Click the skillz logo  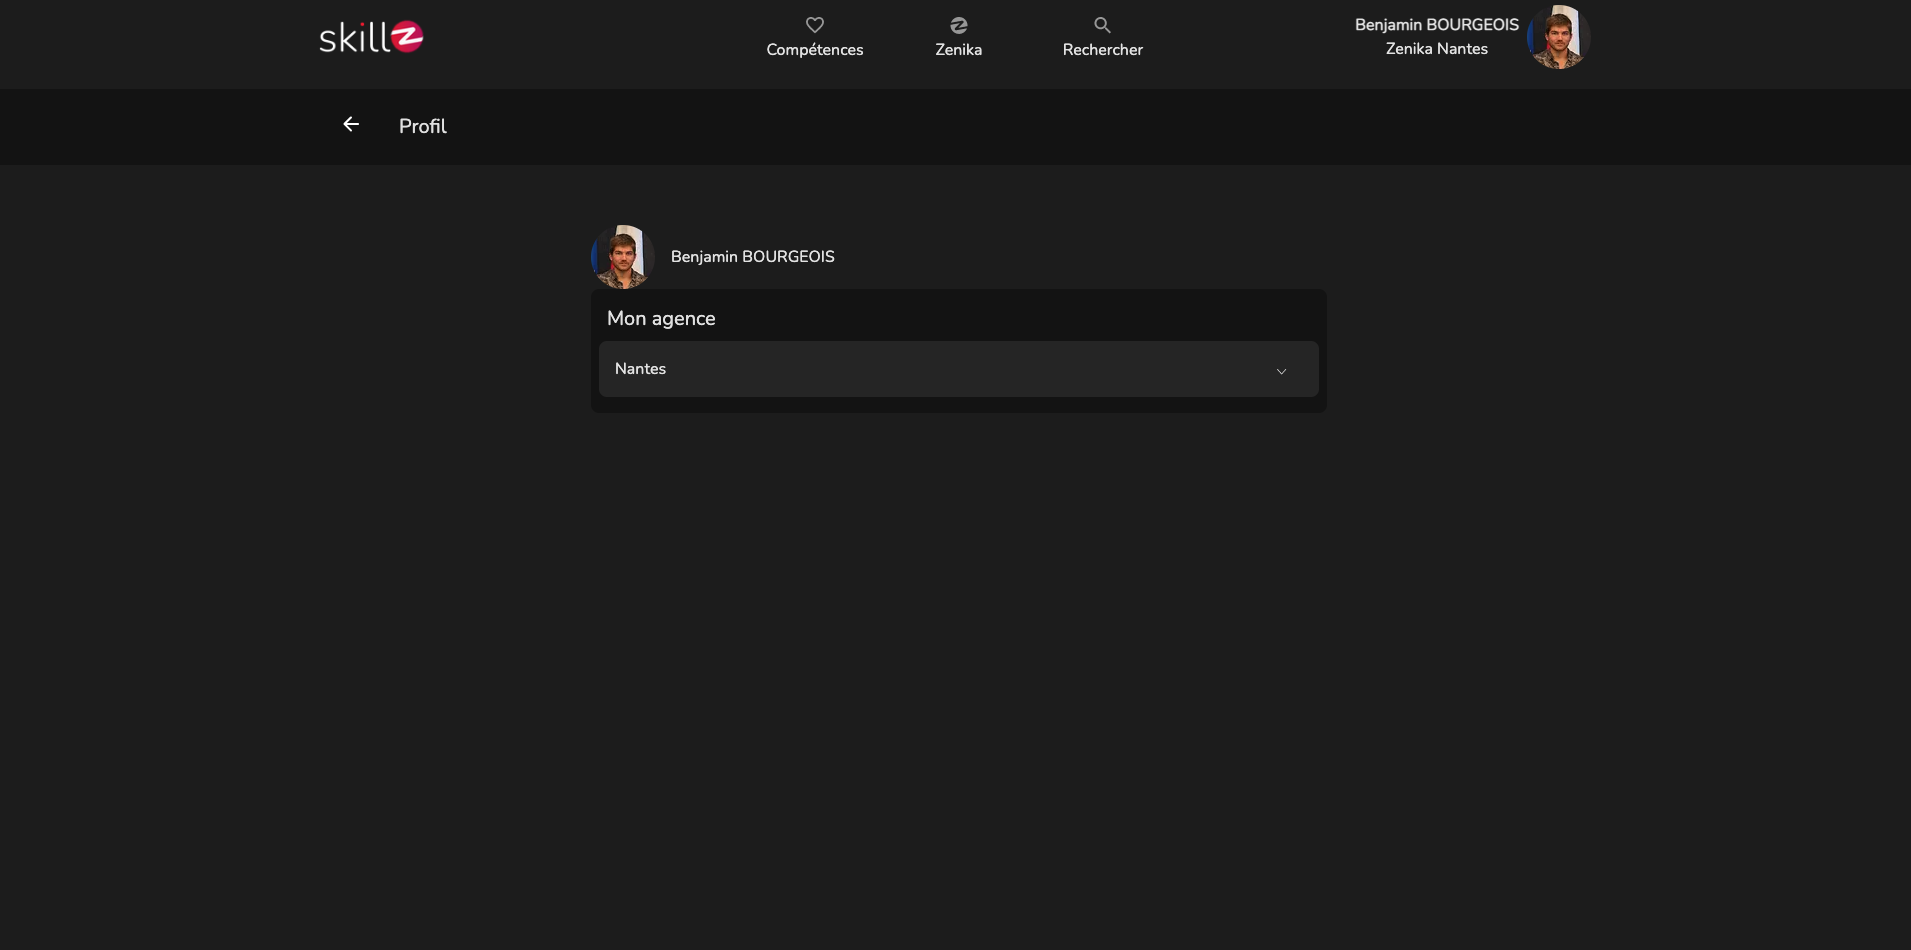tap(370, 36)
